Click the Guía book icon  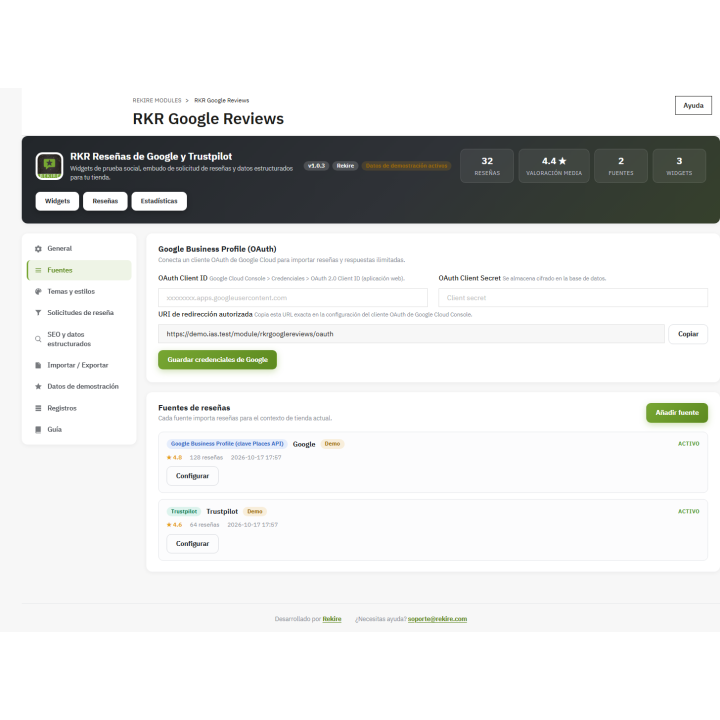point(38,430)
